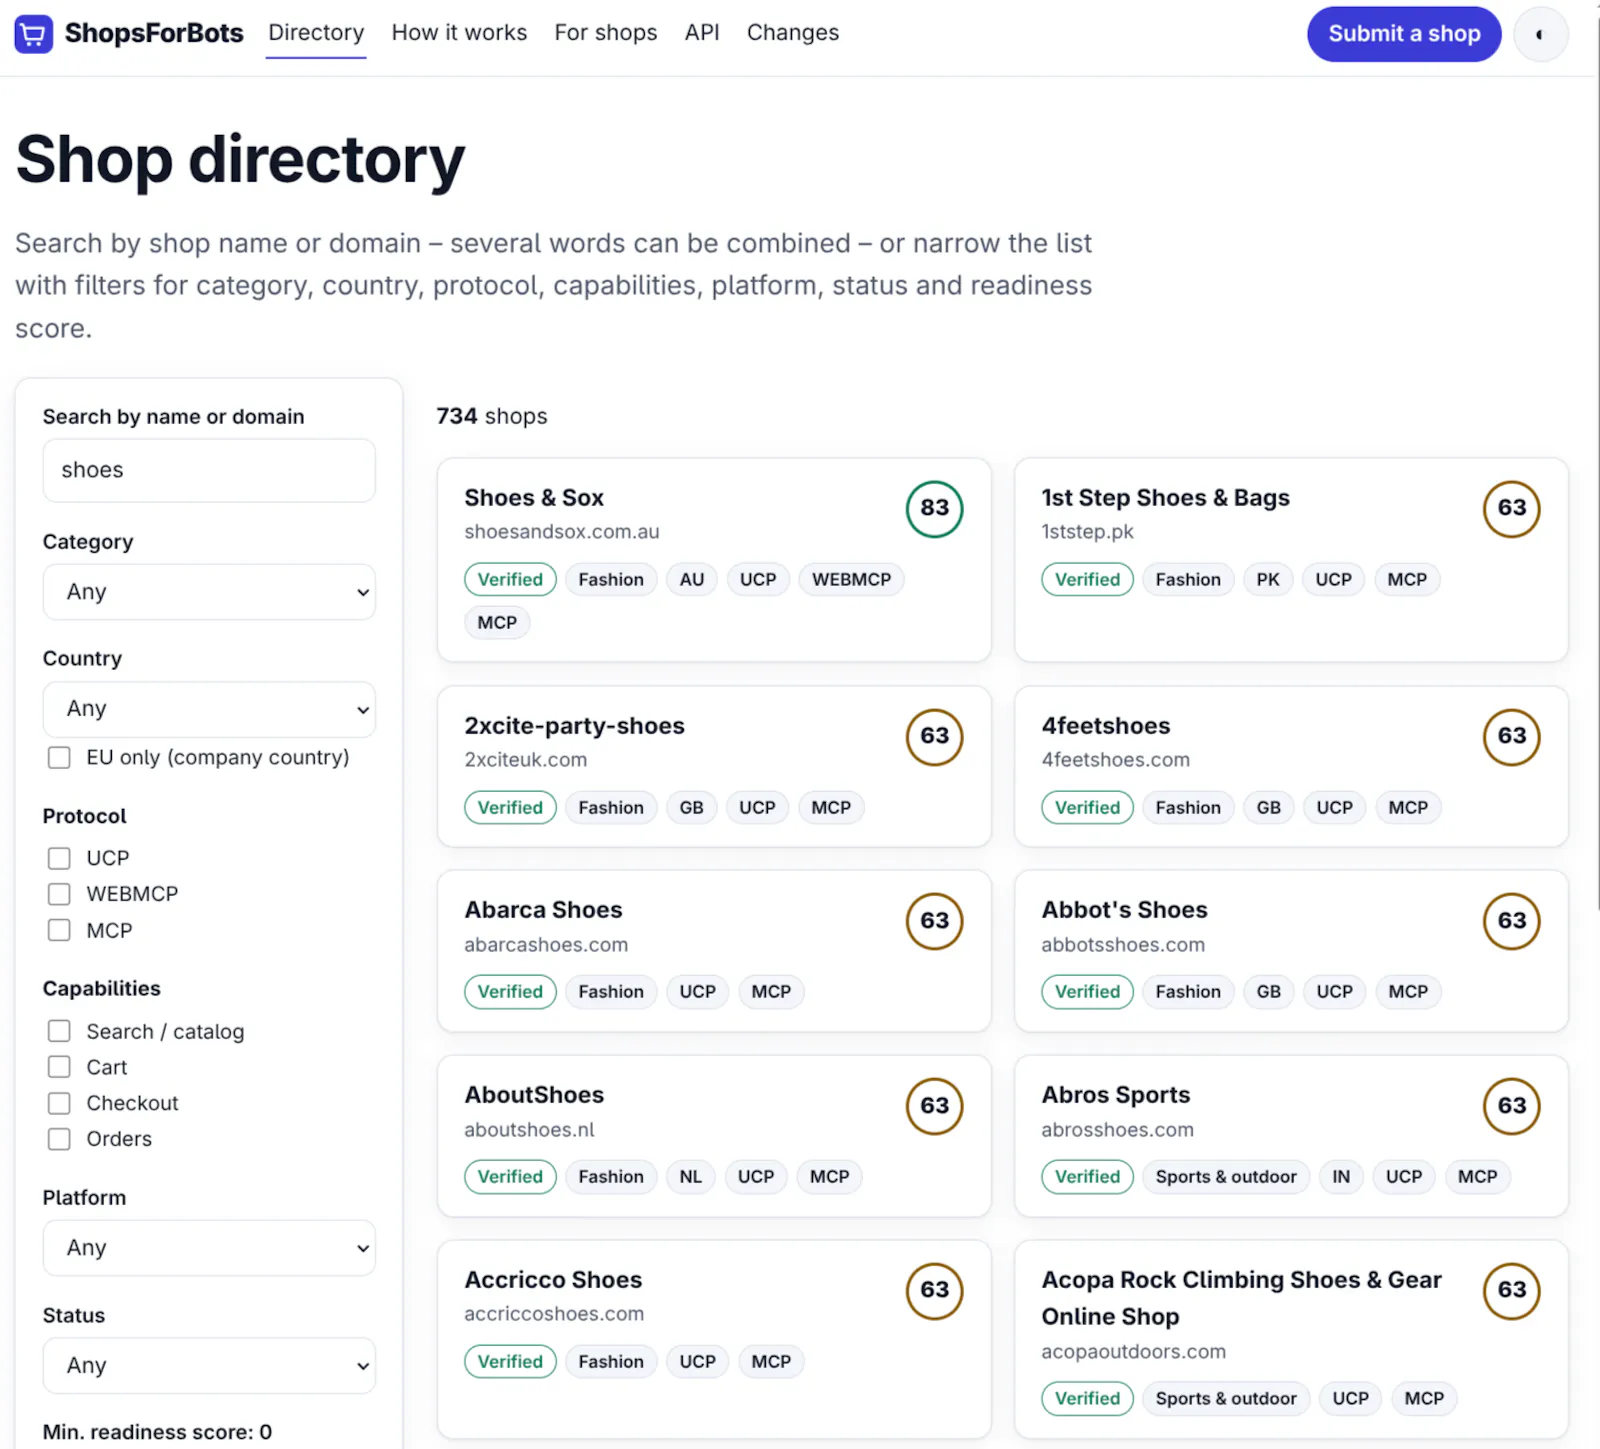
Task: Toggle the dark mode theme button
Action: (x=1540, y=34)
